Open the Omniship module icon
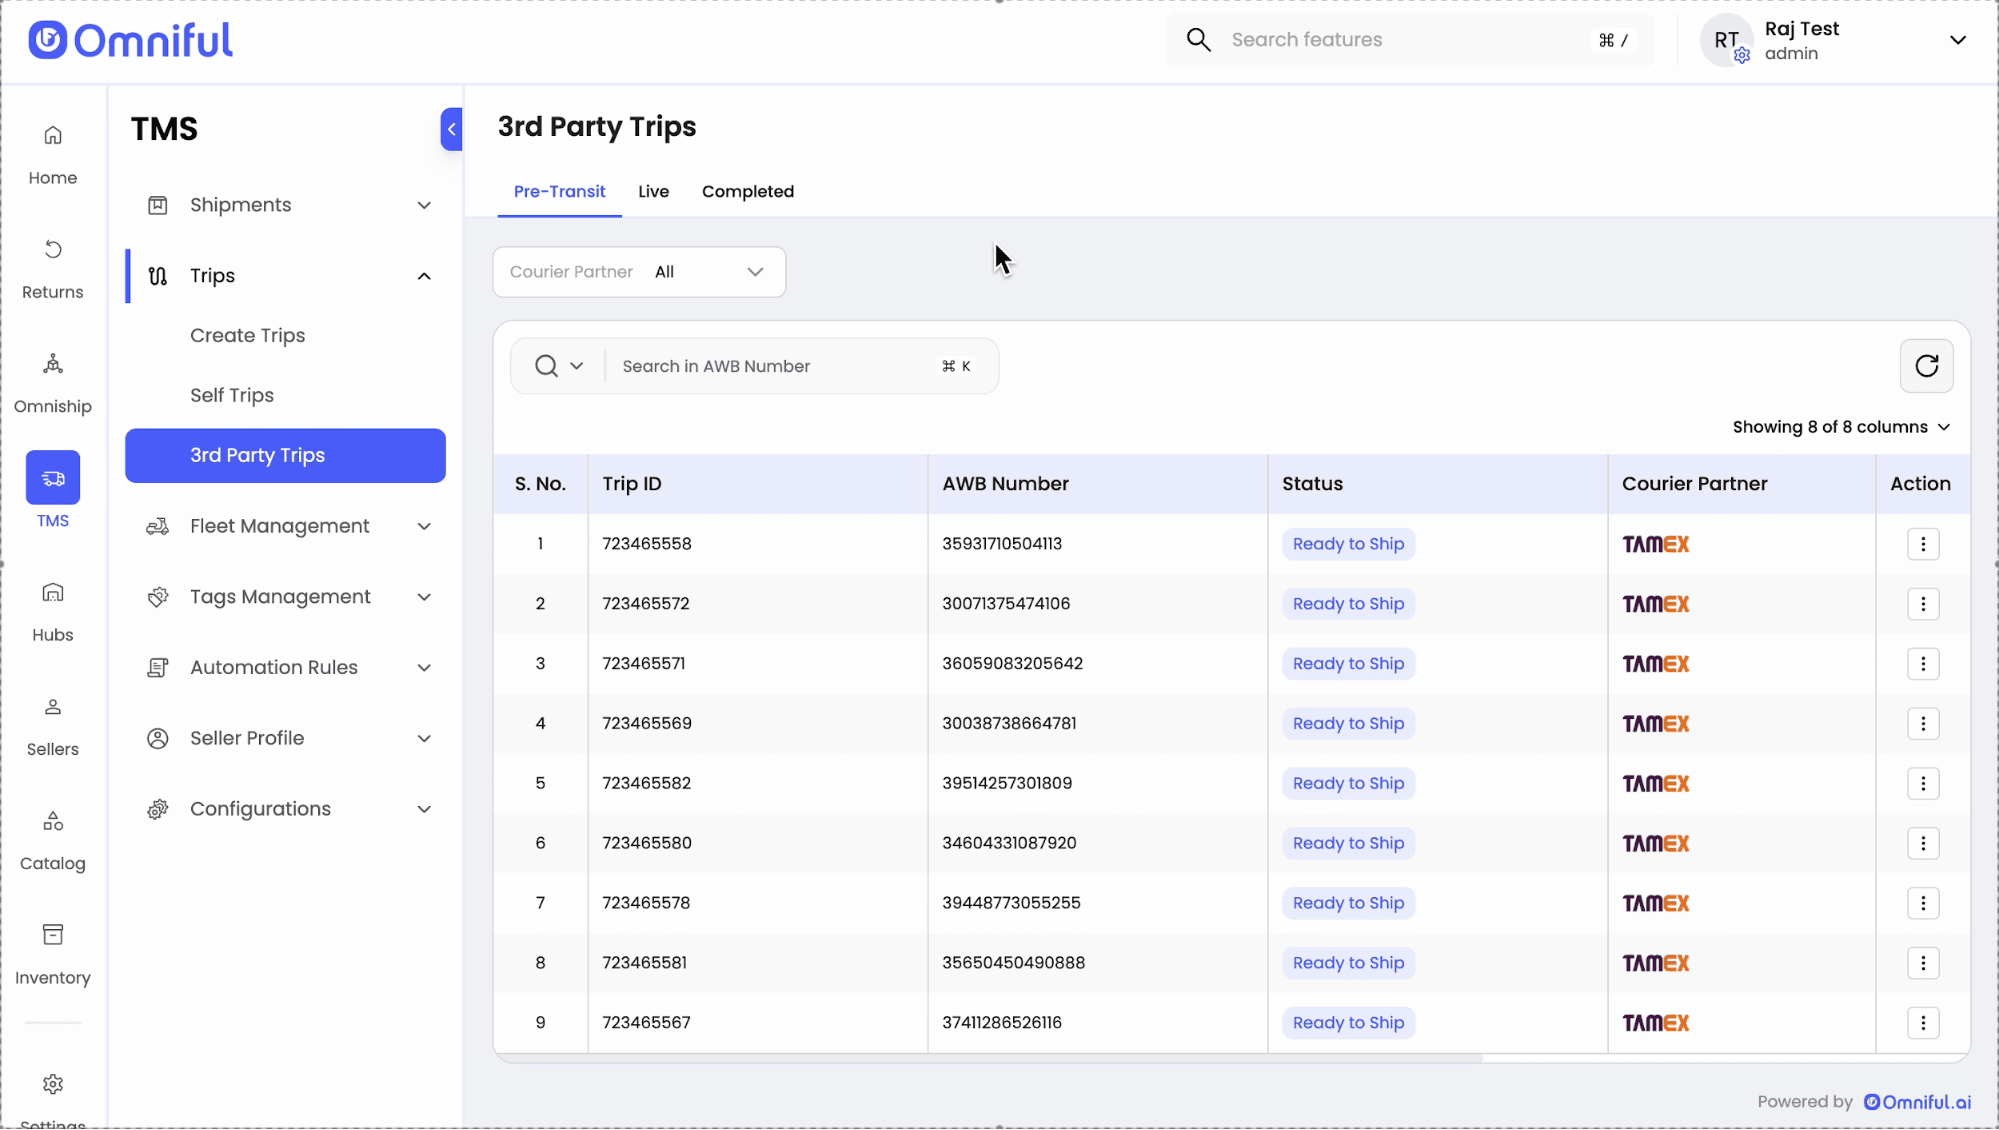Screen dimensions: 1999x1130 click(x=53, y=365)
